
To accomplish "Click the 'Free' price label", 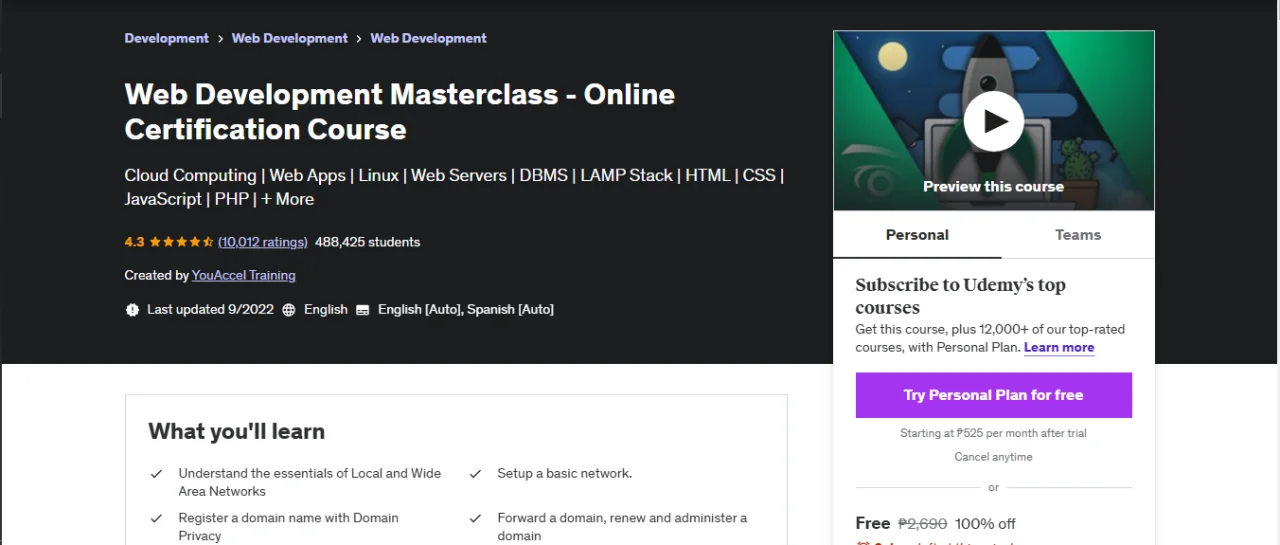I will [x=873, y=523].
